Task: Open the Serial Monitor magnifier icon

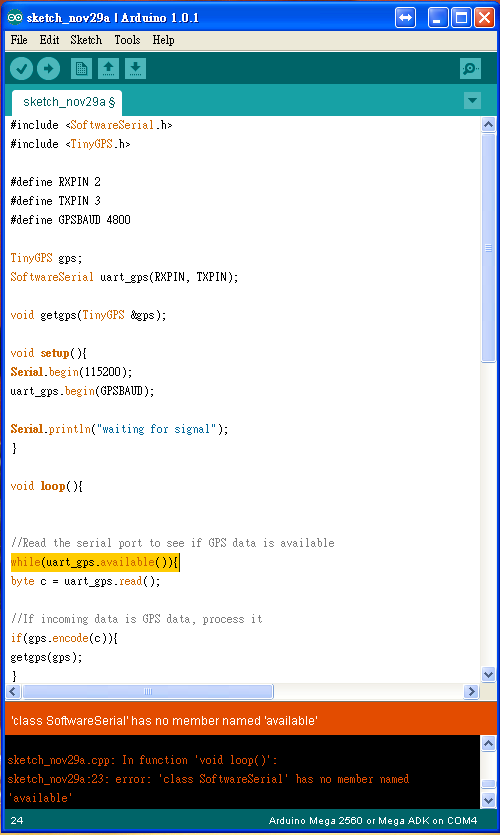Action: (471, 69)
